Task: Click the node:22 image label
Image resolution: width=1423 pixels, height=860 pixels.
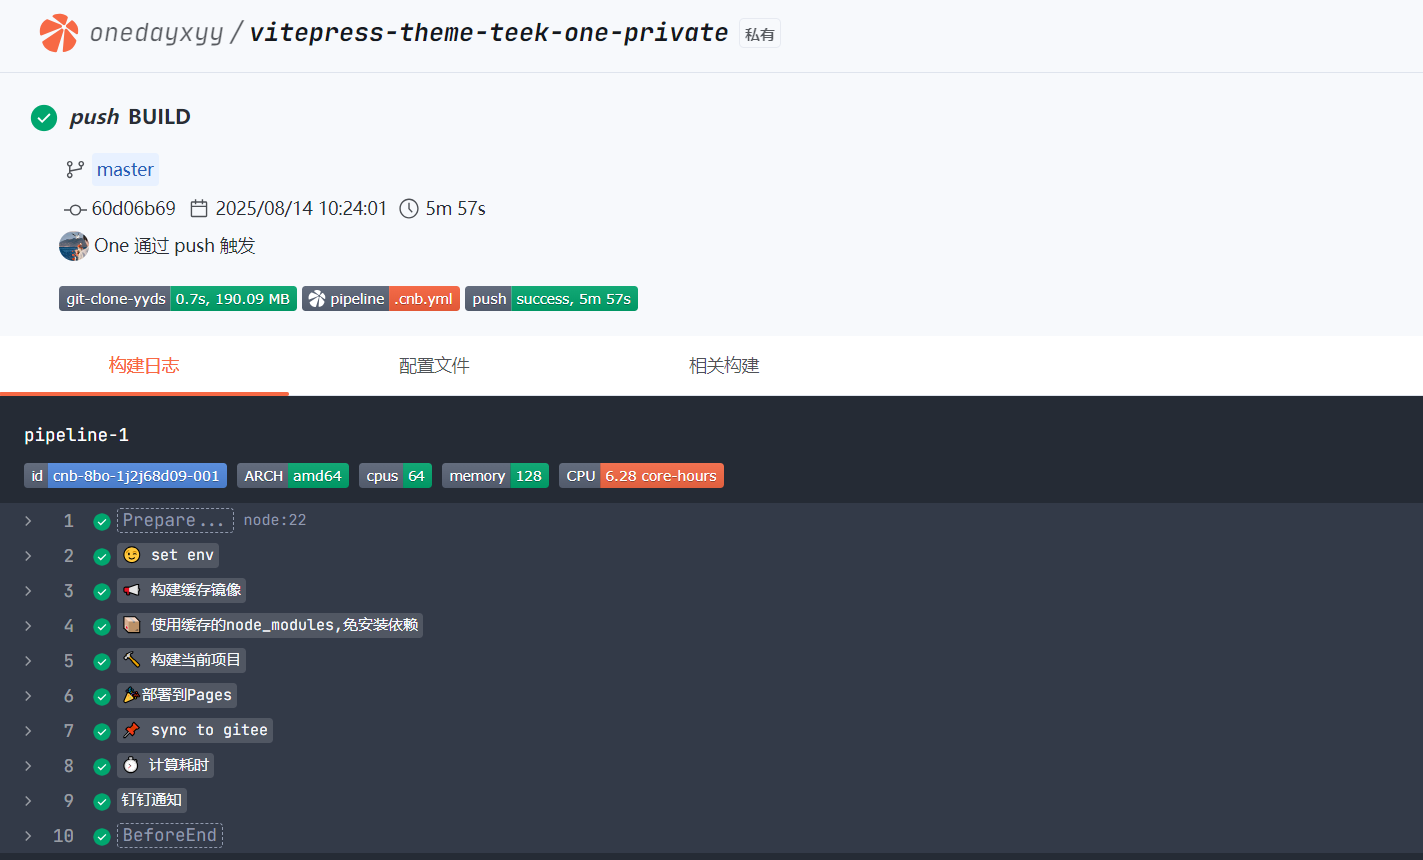Action: (275, 520)
